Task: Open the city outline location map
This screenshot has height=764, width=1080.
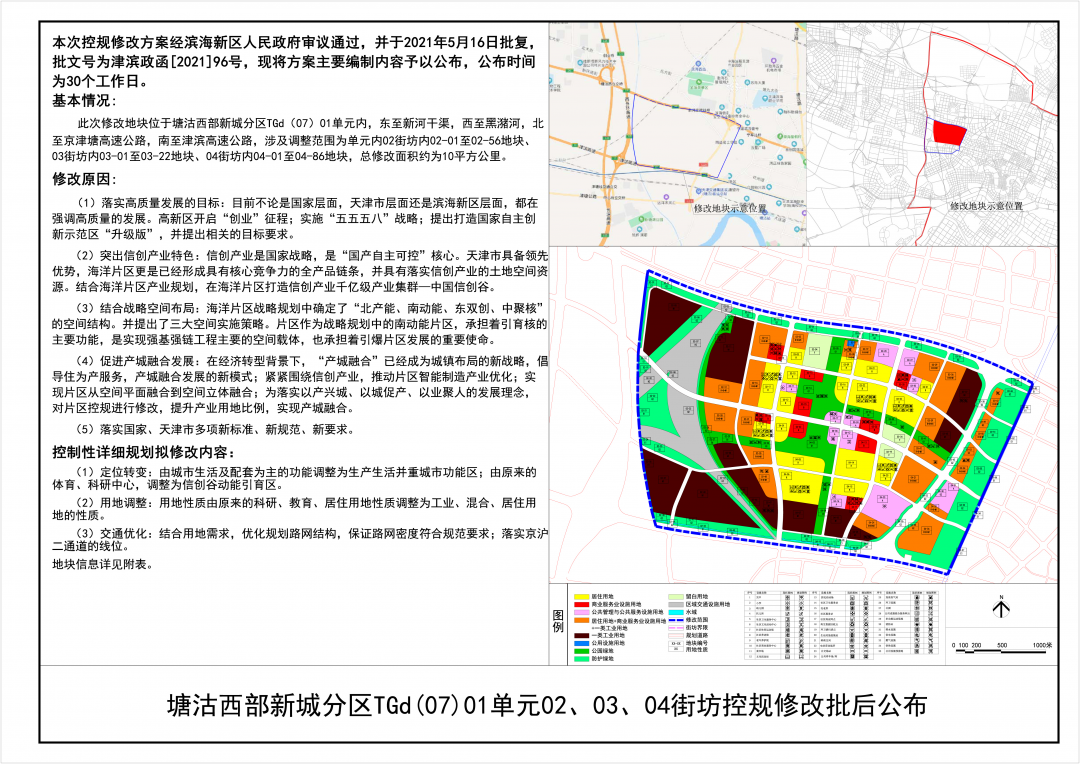Action: [x=932, y=134]
